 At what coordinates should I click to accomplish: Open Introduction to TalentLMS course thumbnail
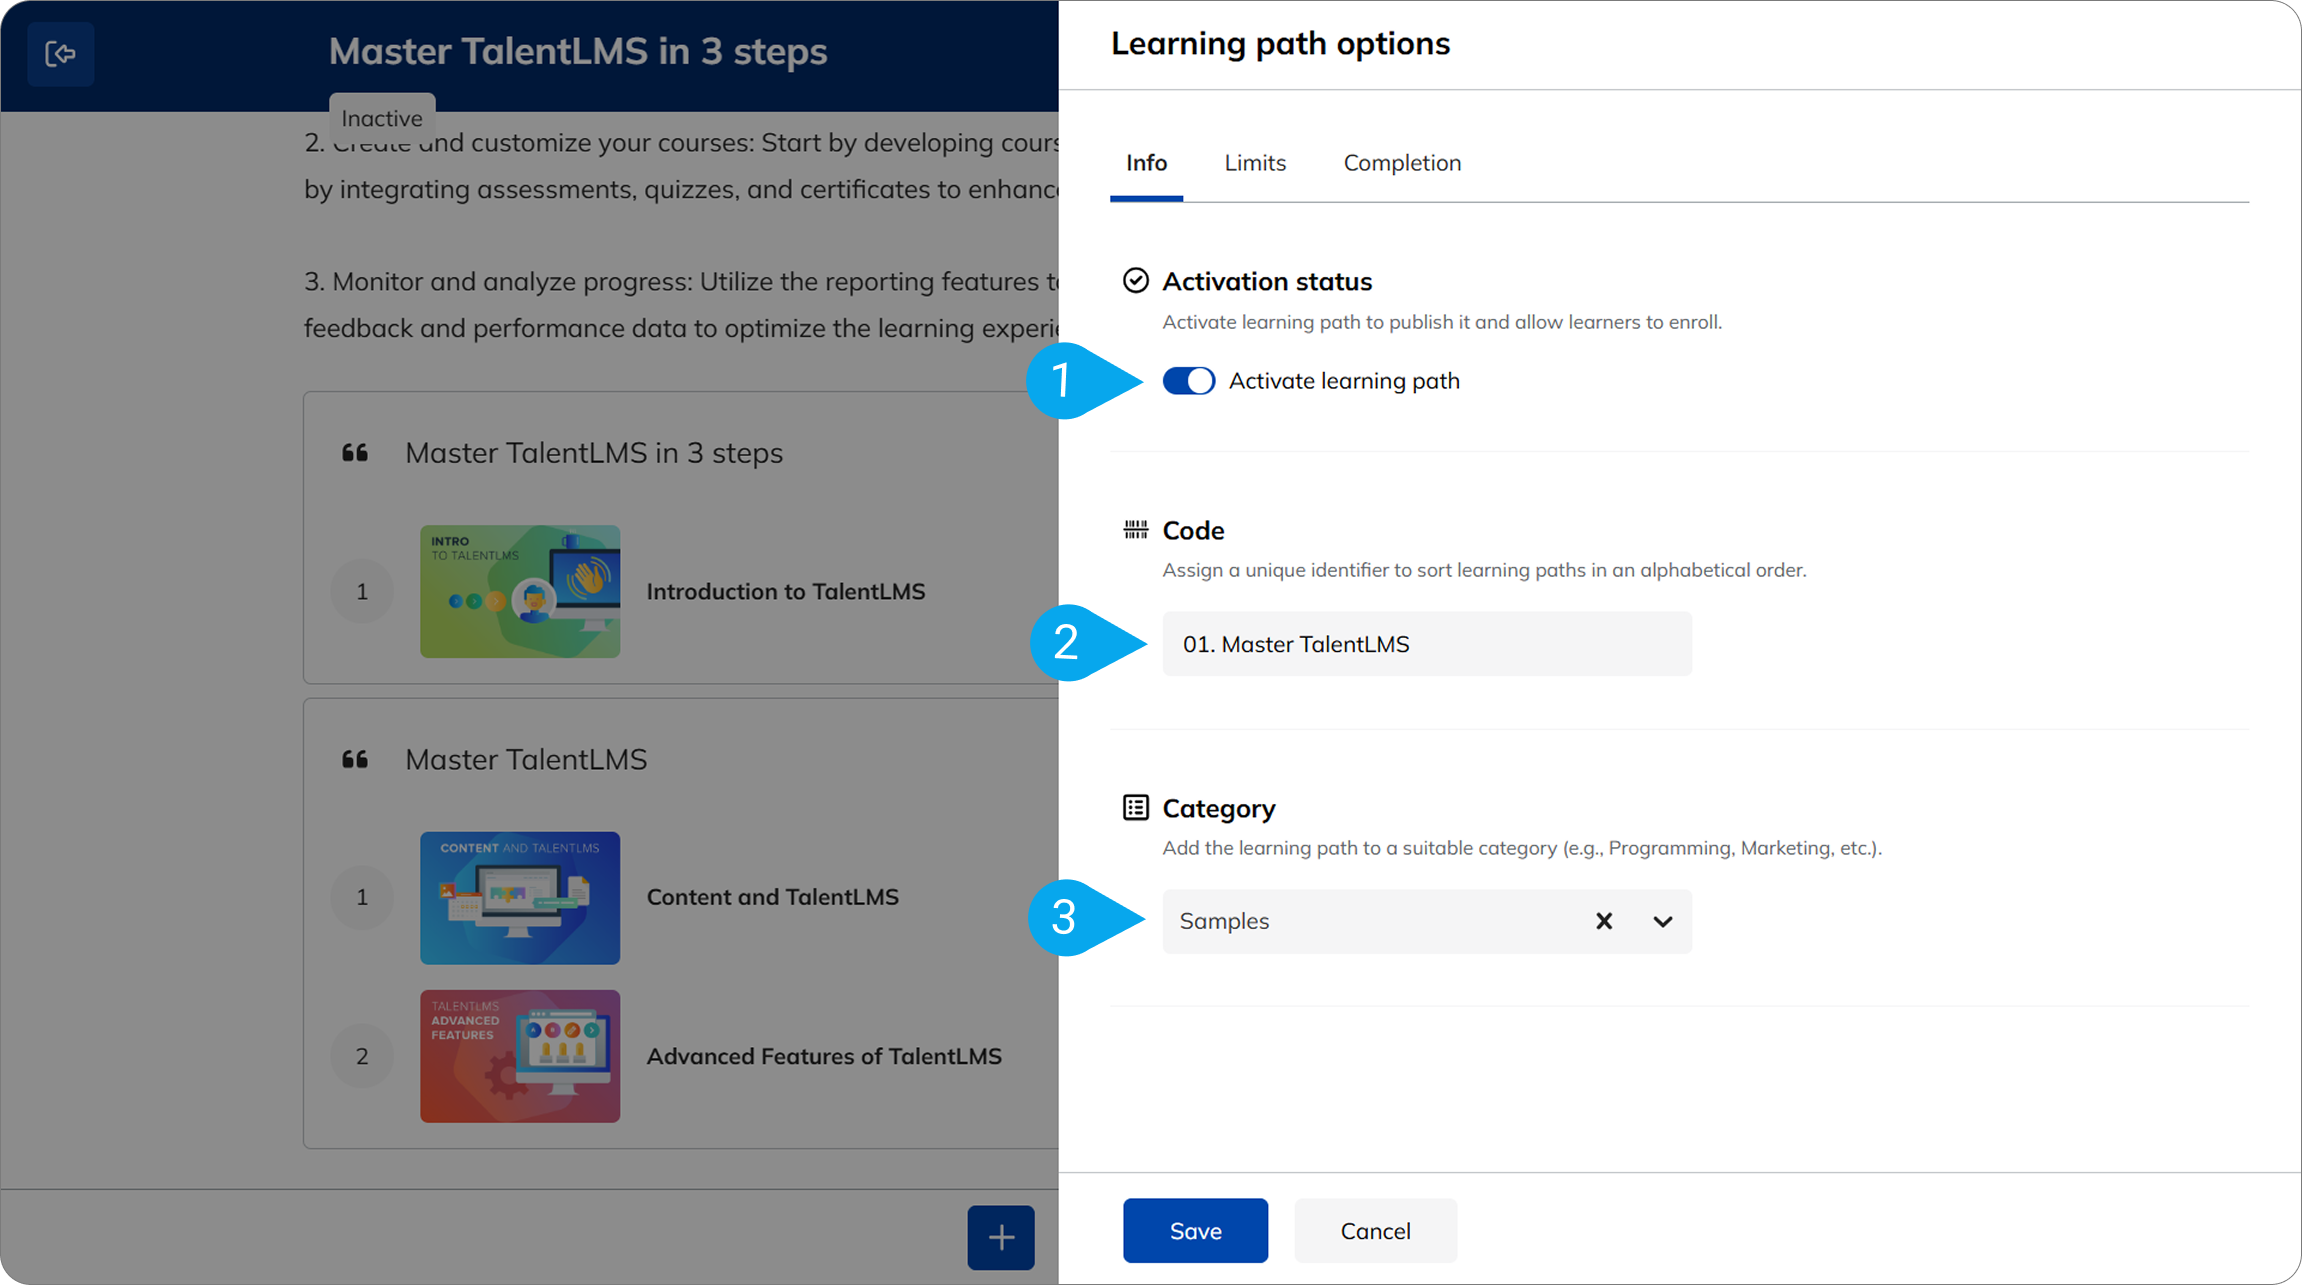tap(520, 591)
